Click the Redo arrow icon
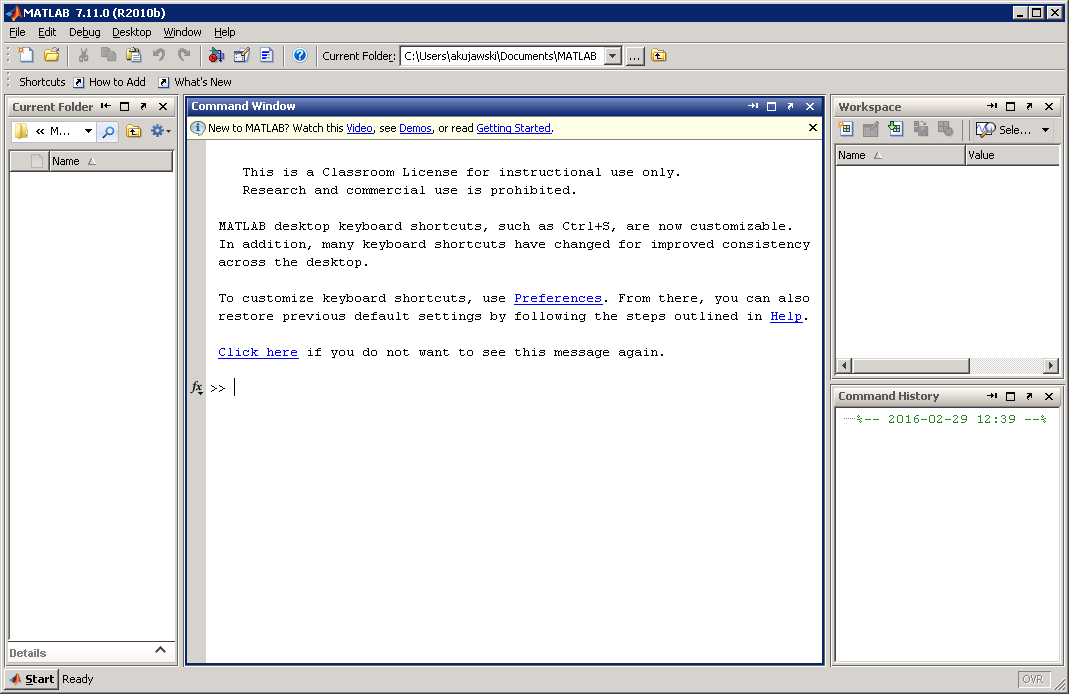 (183, 55)
